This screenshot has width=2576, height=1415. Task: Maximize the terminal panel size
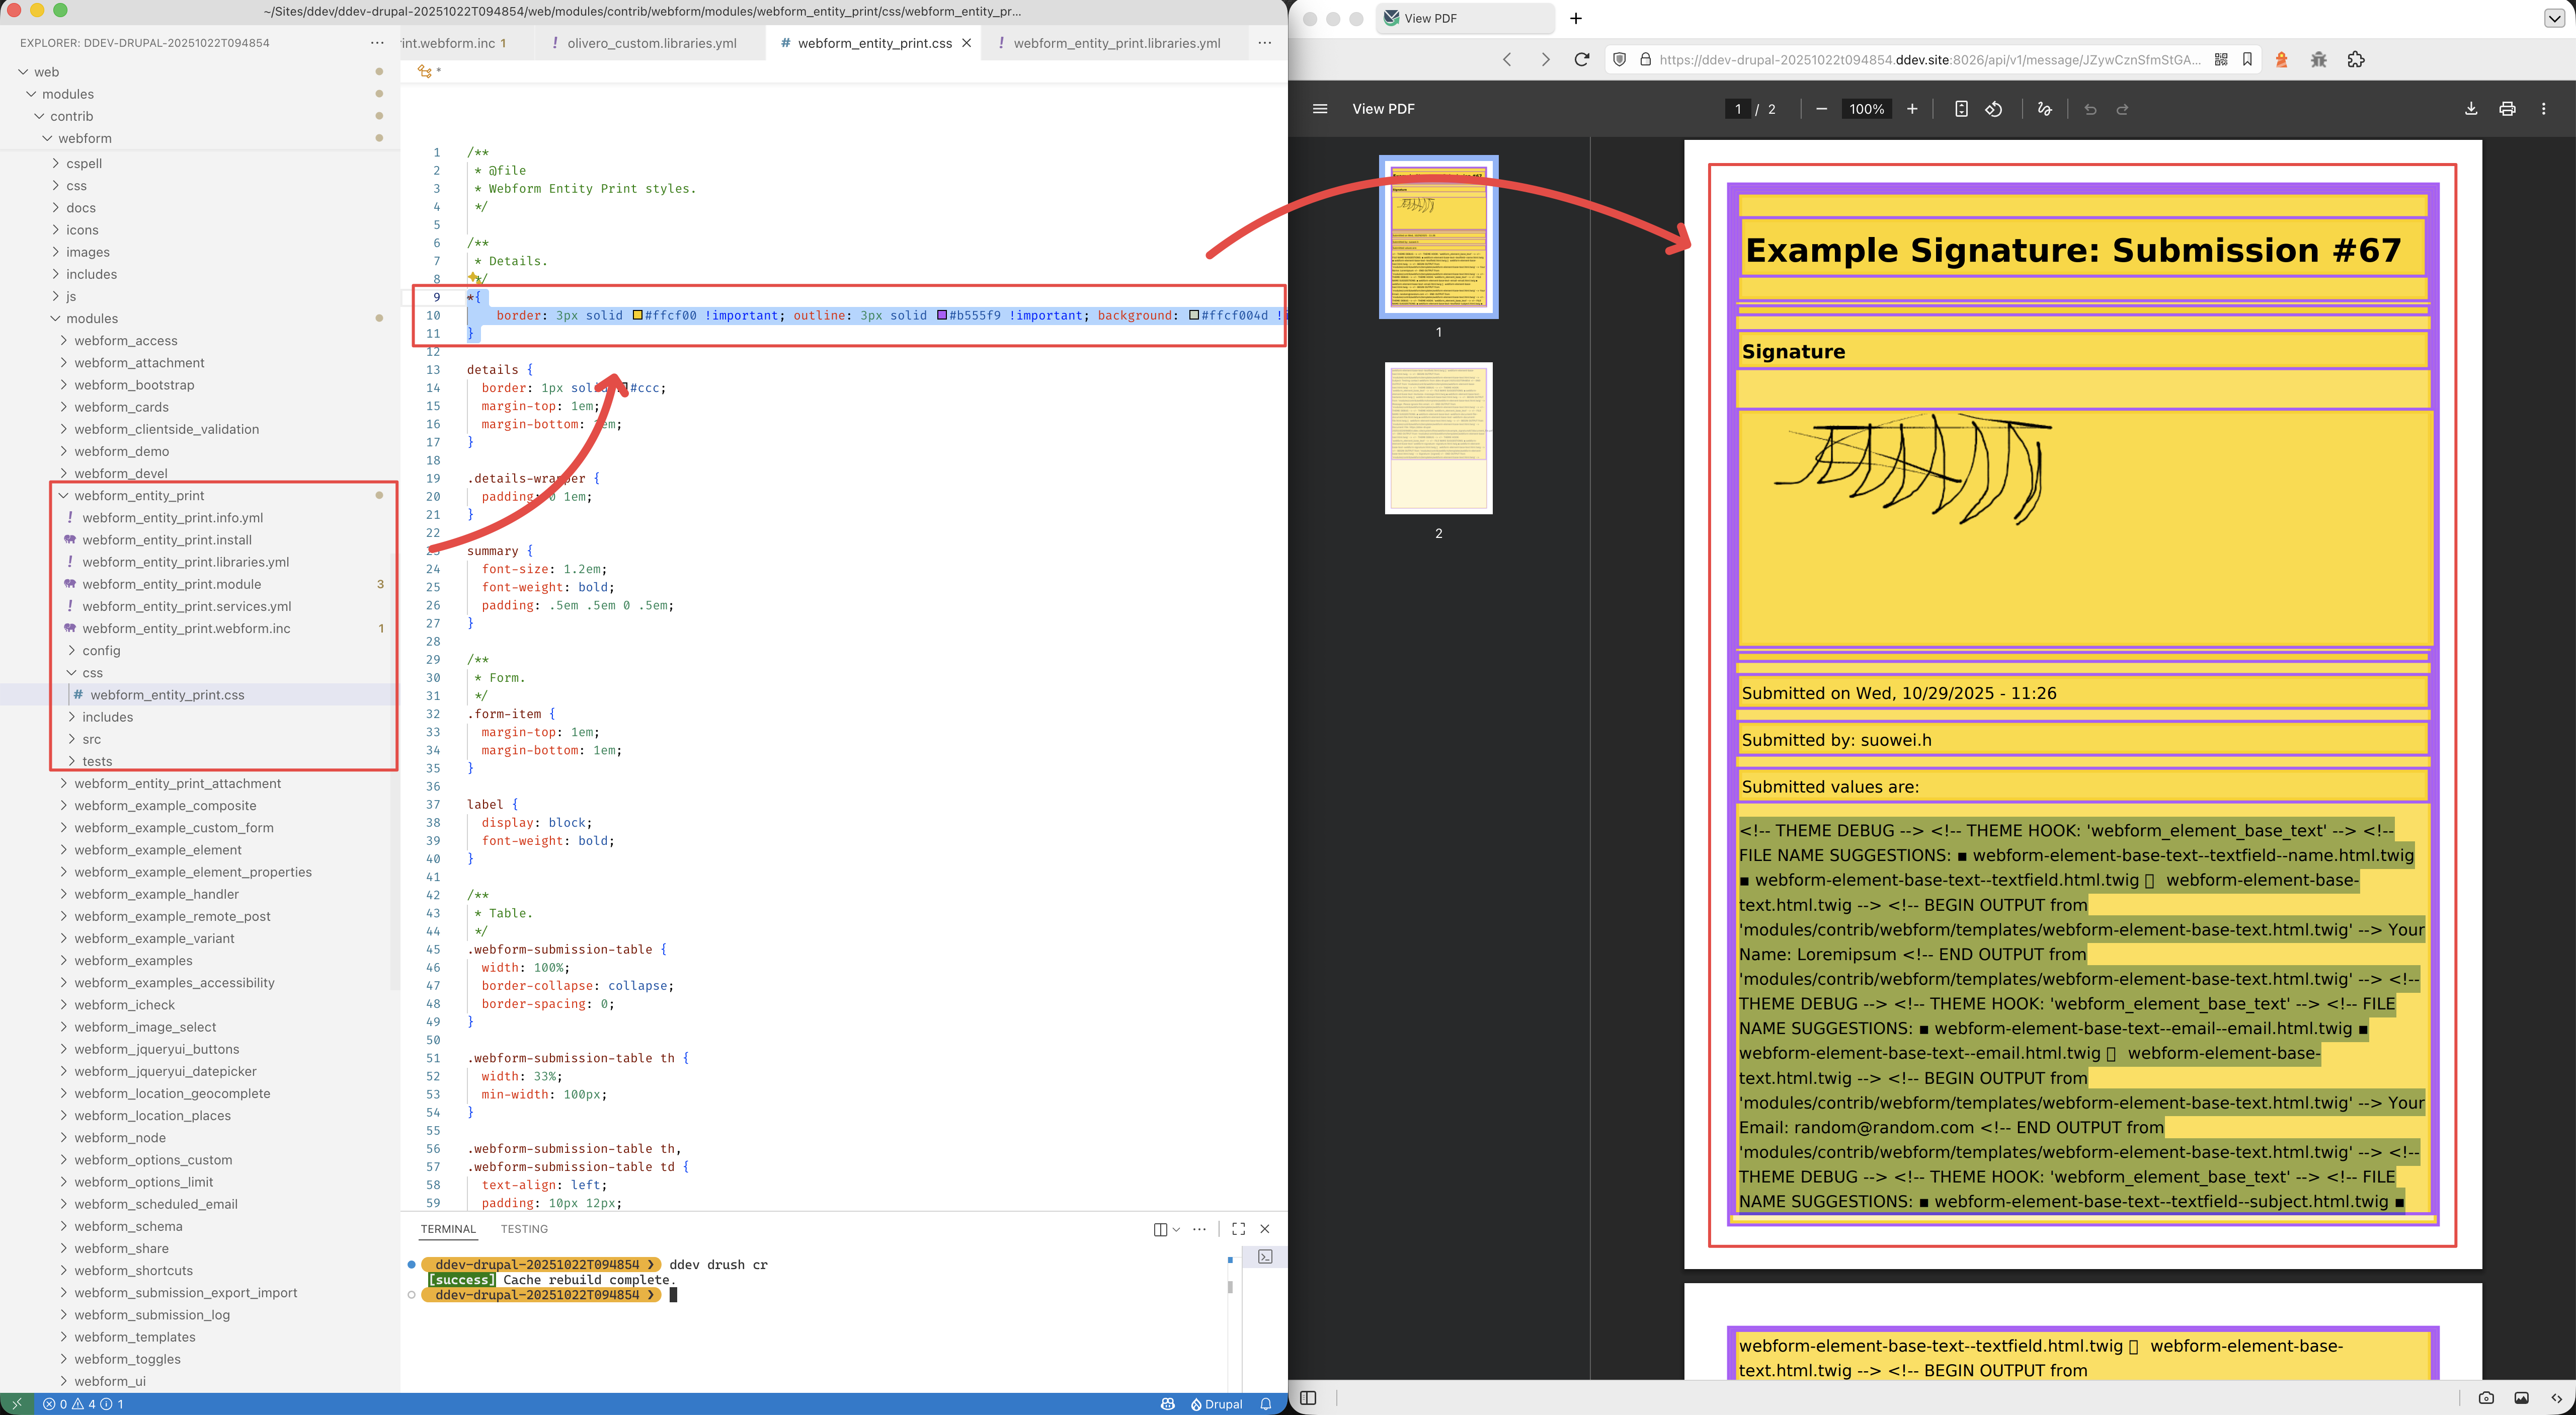(1238, 1229)
